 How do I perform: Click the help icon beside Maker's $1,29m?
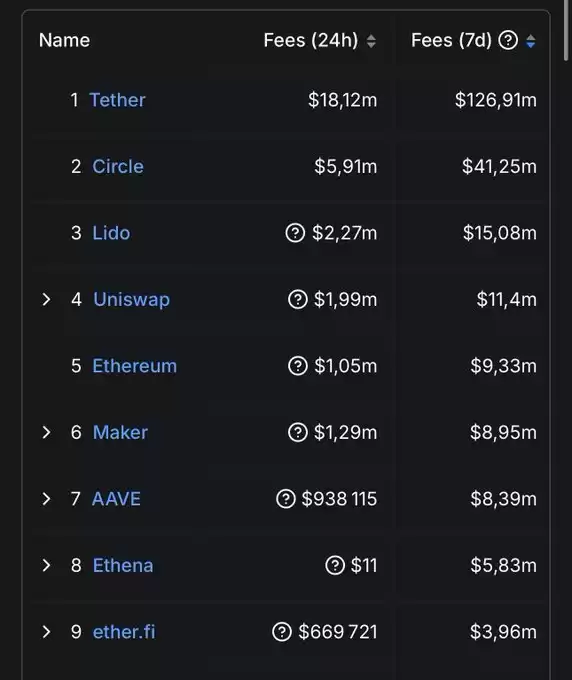pos(297,432)
